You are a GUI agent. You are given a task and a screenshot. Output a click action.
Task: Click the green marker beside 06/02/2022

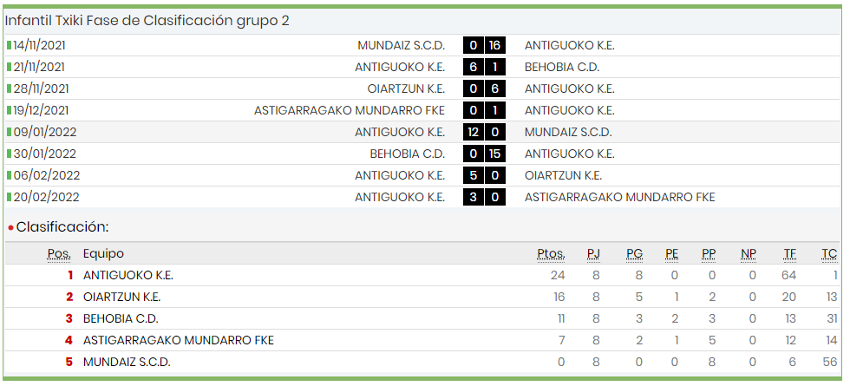tap(9, 176)
